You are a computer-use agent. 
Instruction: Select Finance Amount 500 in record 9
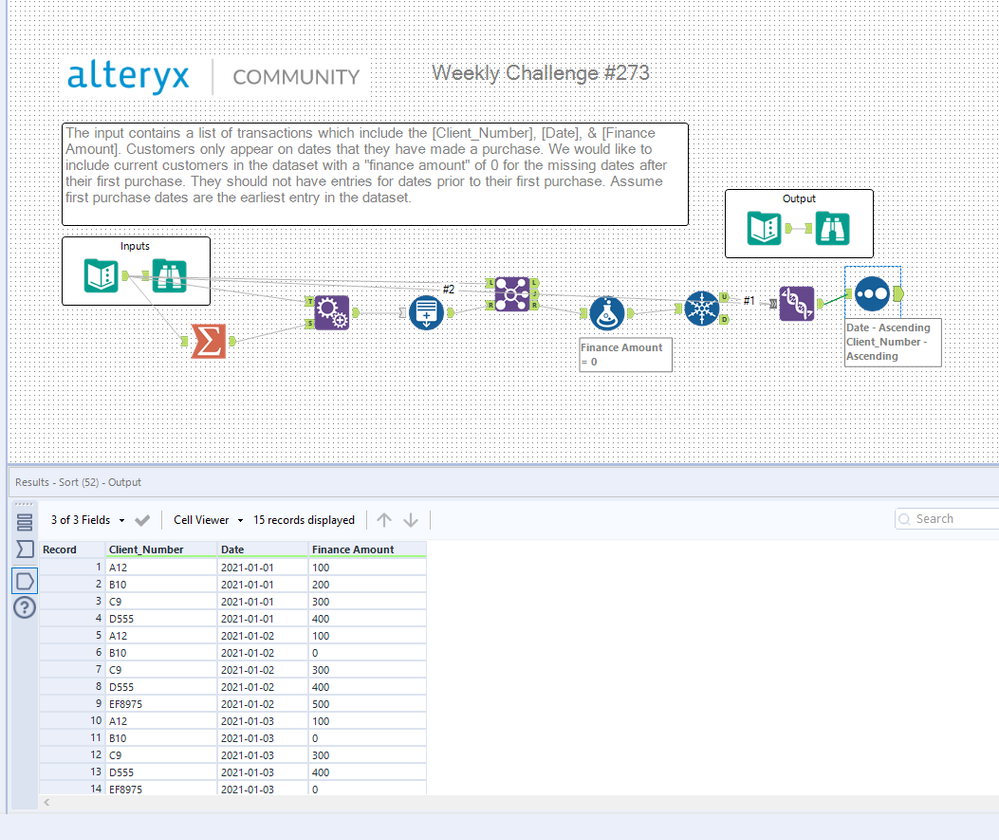[x=367, y=704]
